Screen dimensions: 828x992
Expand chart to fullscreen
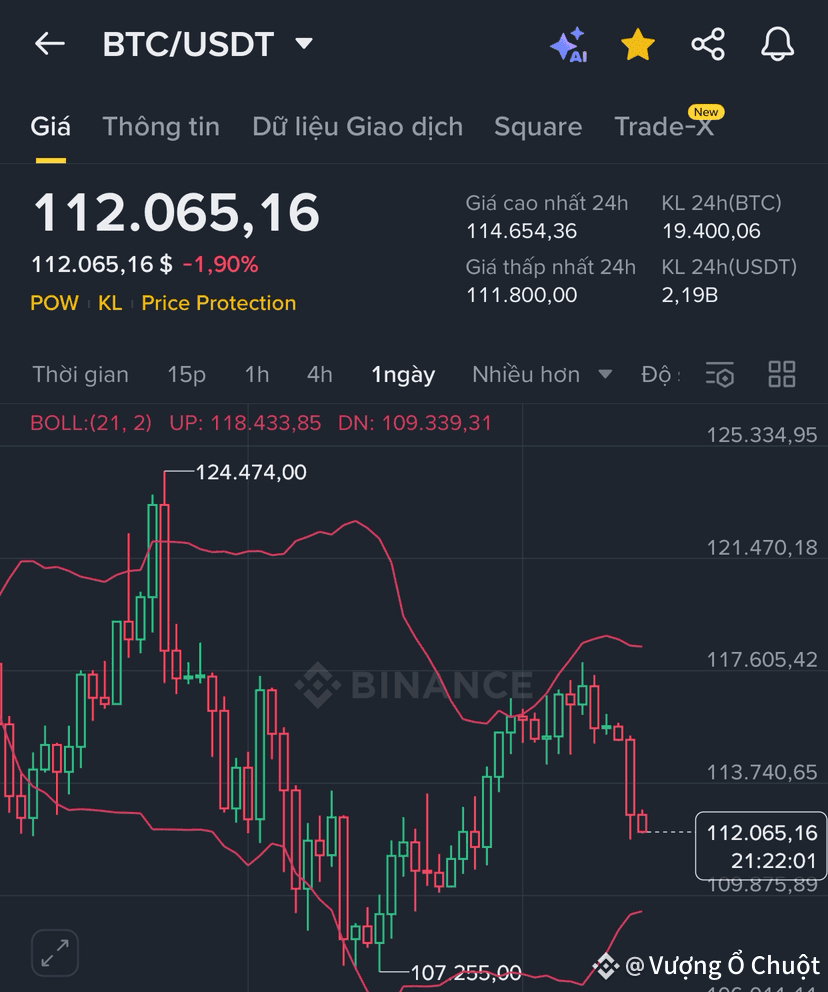click(55, 953)
